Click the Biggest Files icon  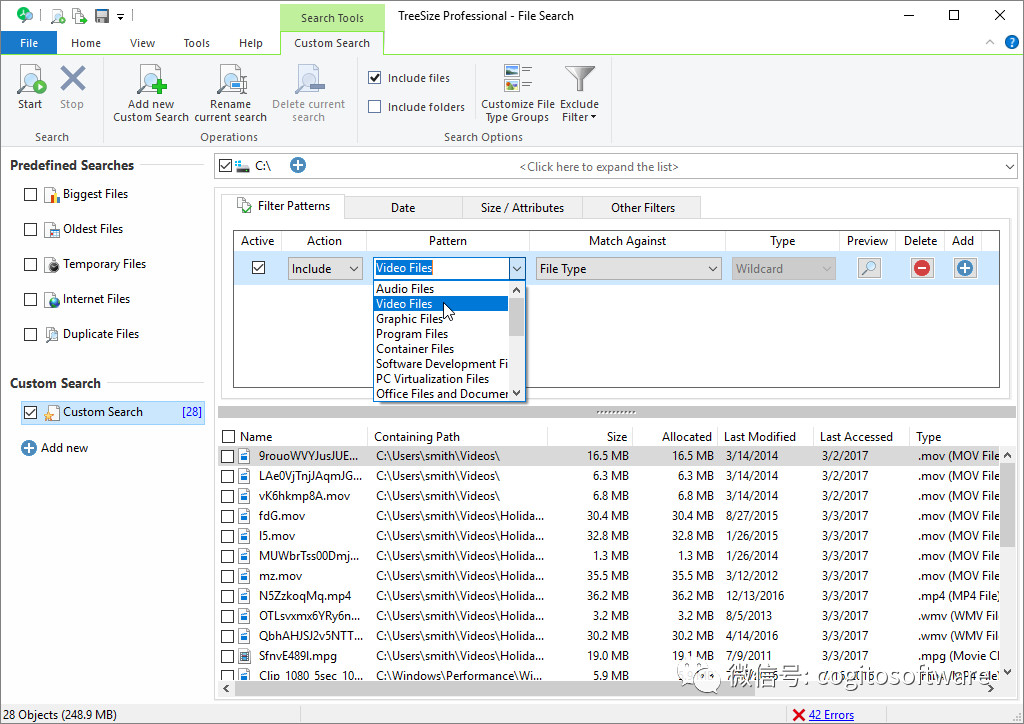[x=52, y=195]
